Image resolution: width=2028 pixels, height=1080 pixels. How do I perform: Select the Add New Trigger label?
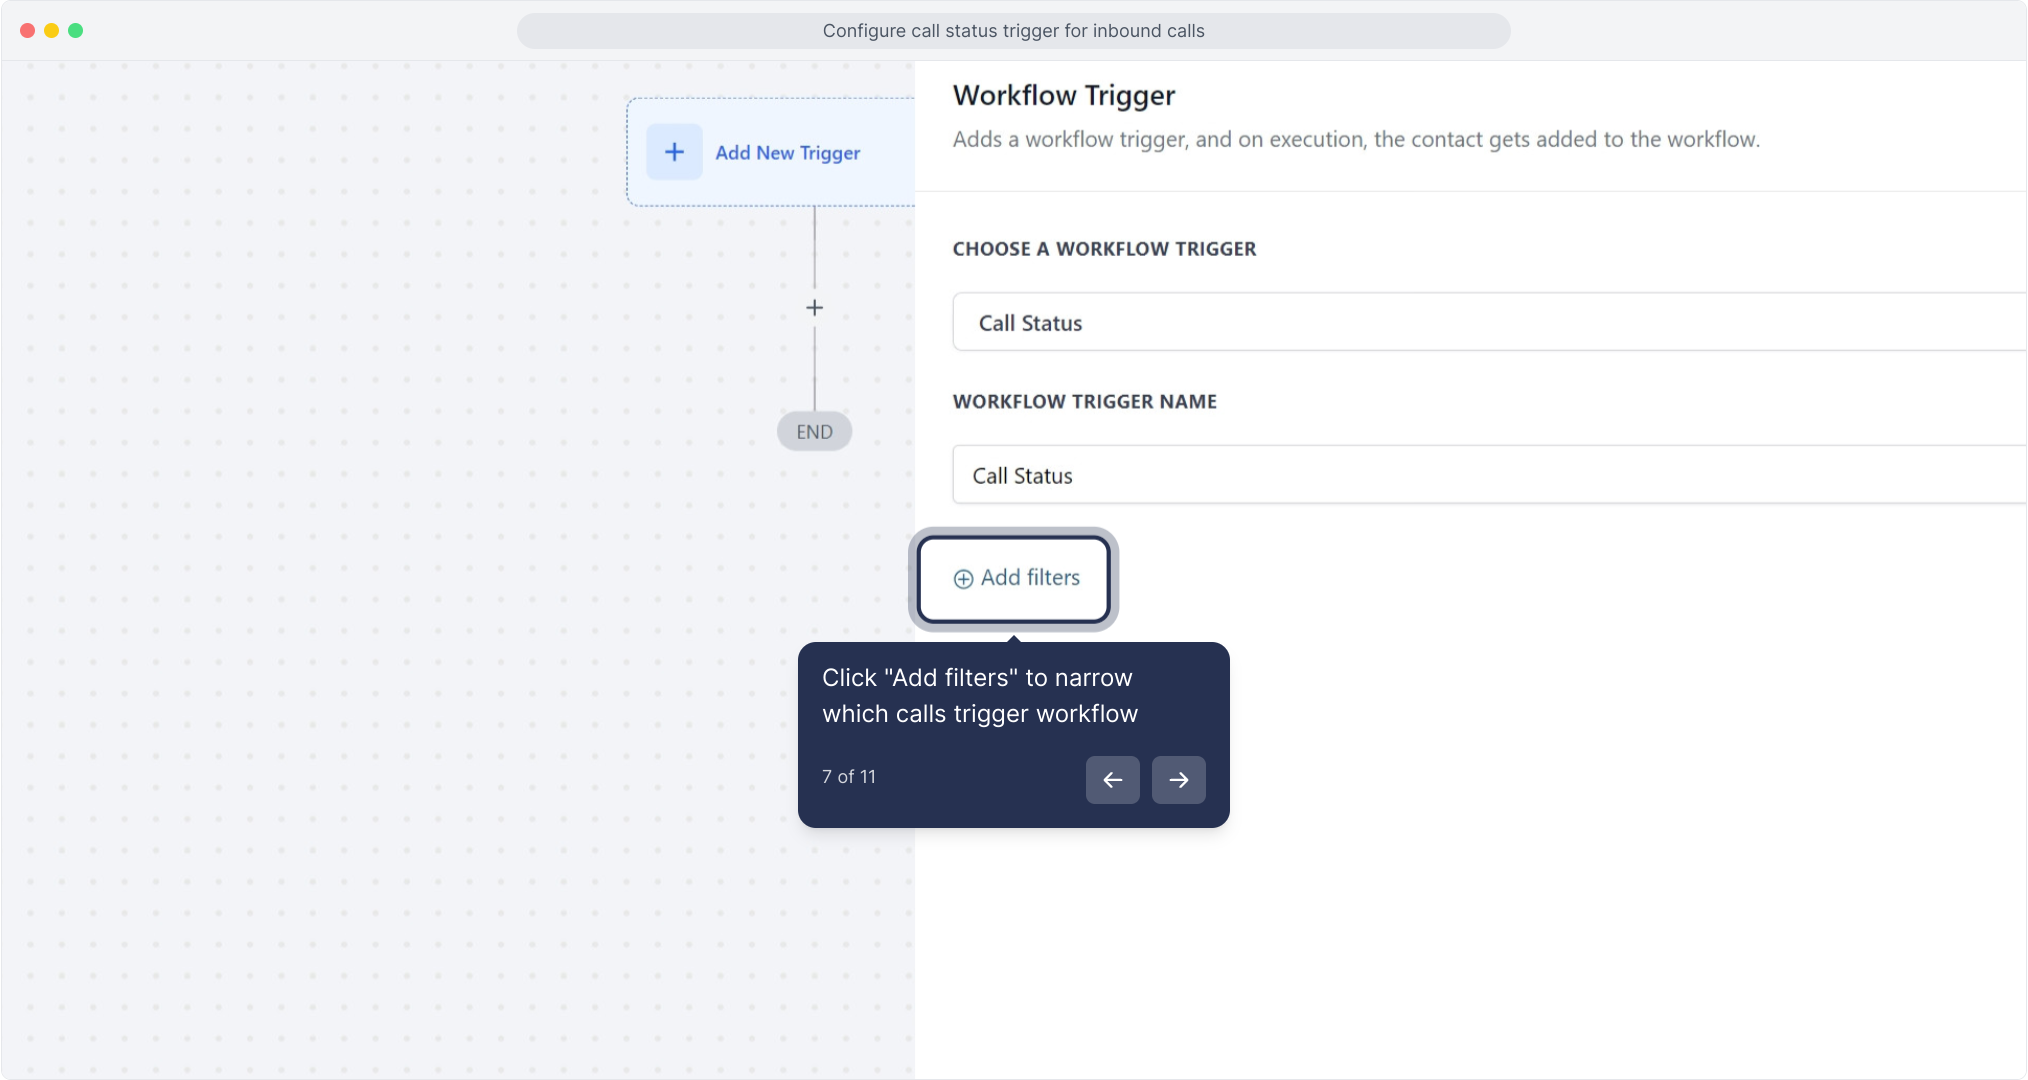coord(787,153)
